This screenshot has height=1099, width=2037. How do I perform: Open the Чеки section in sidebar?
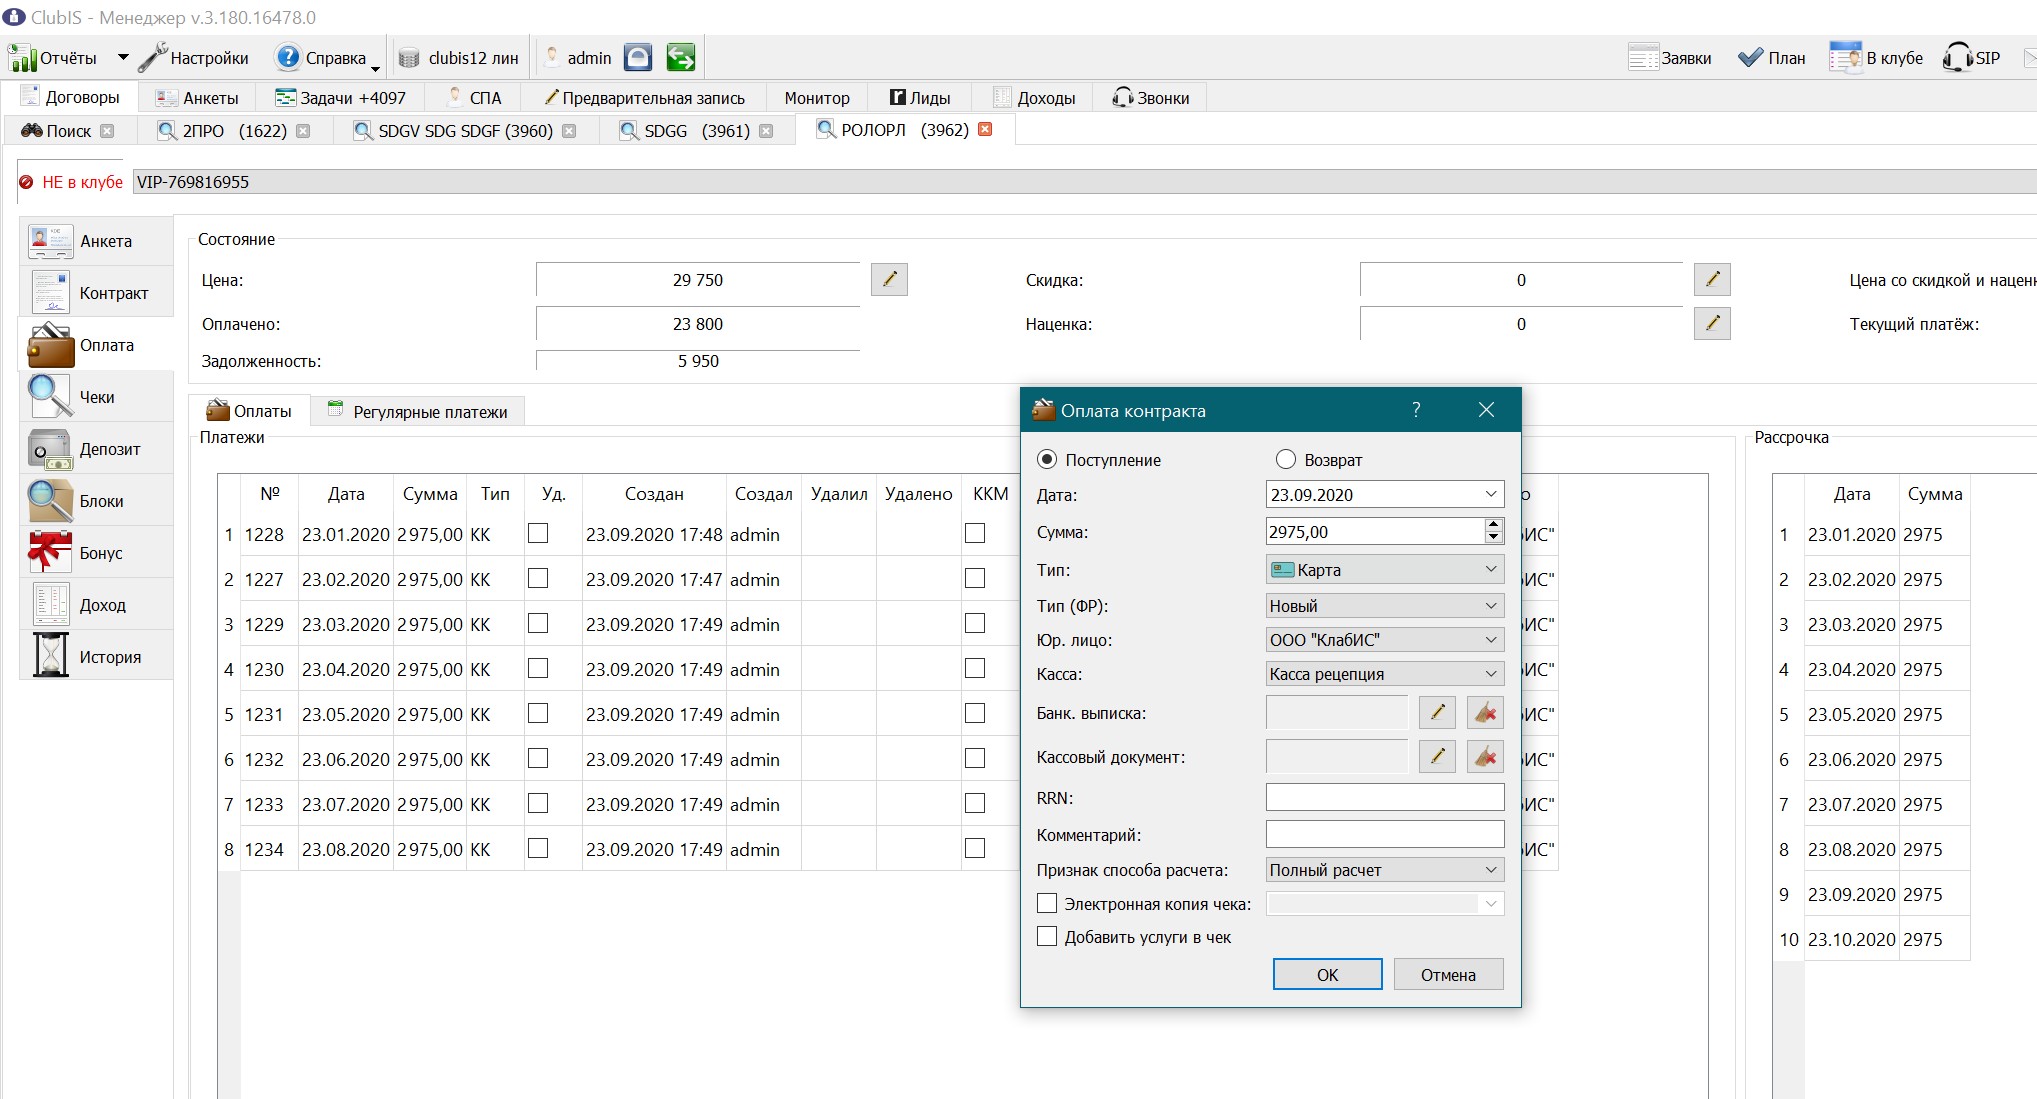[96, 397]
